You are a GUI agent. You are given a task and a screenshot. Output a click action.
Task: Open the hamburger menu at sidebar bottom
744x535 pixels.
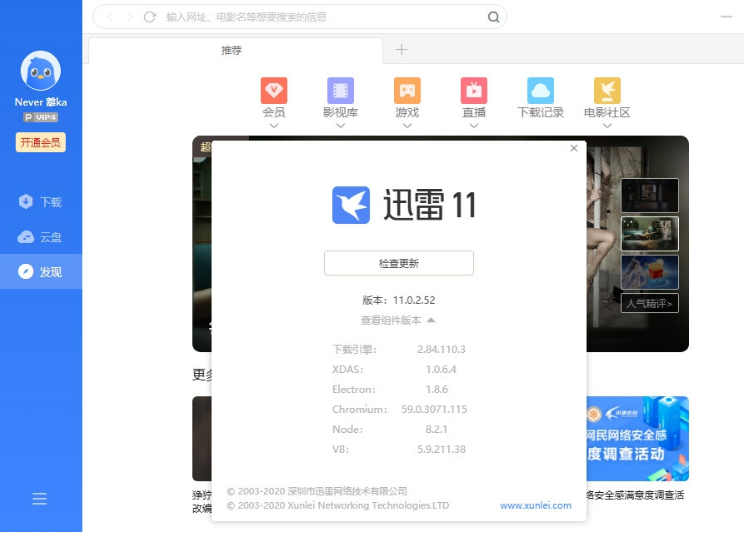coord(39,498)
